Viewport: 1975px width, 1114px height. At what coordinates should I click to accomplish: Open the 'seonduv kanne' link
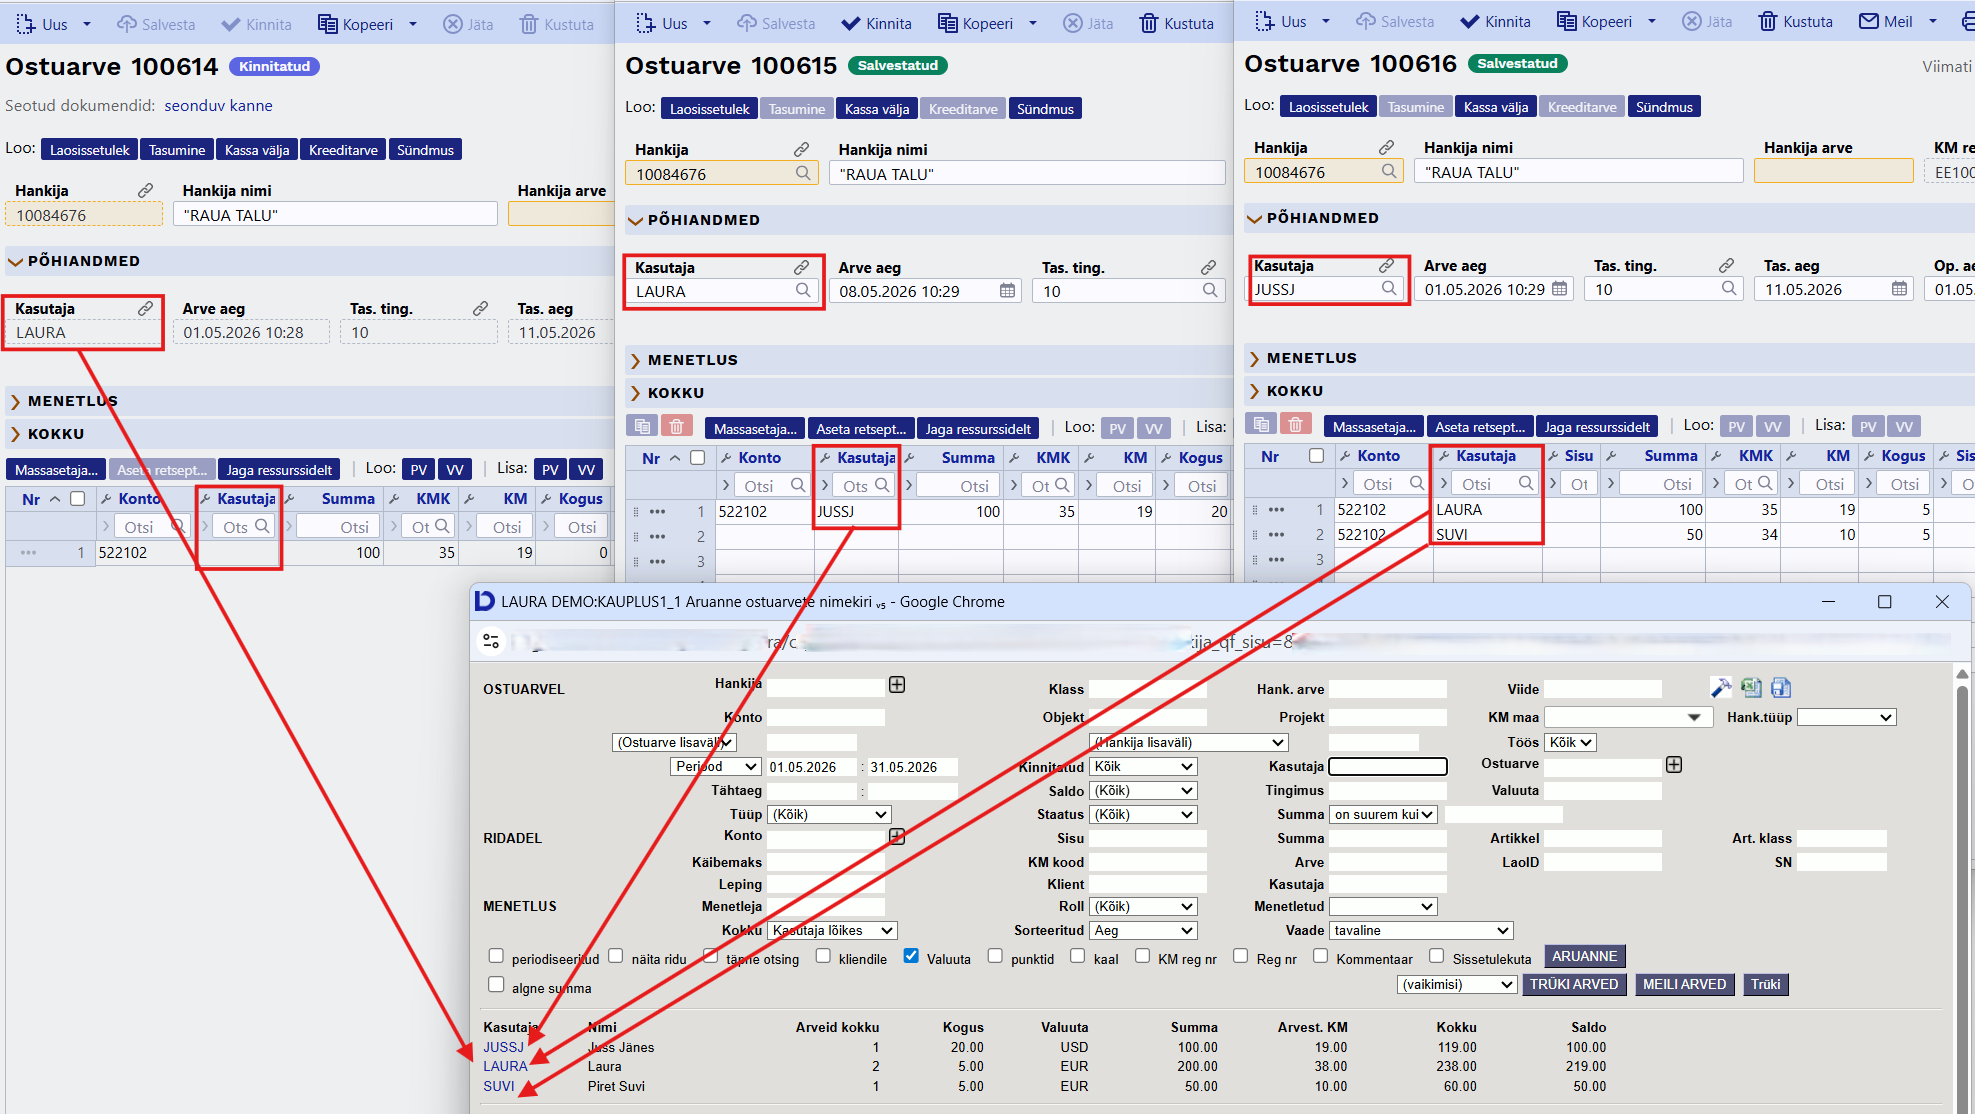tap(218, 106)
